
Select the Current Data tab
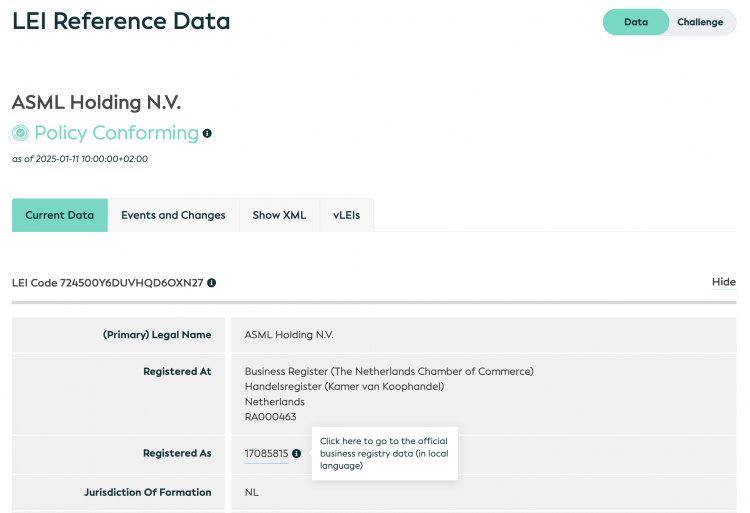[x=60, y=215]
